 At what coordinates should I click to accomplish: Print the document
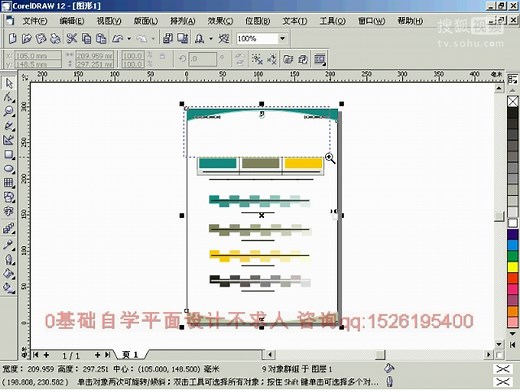click(x=55, y=39)
